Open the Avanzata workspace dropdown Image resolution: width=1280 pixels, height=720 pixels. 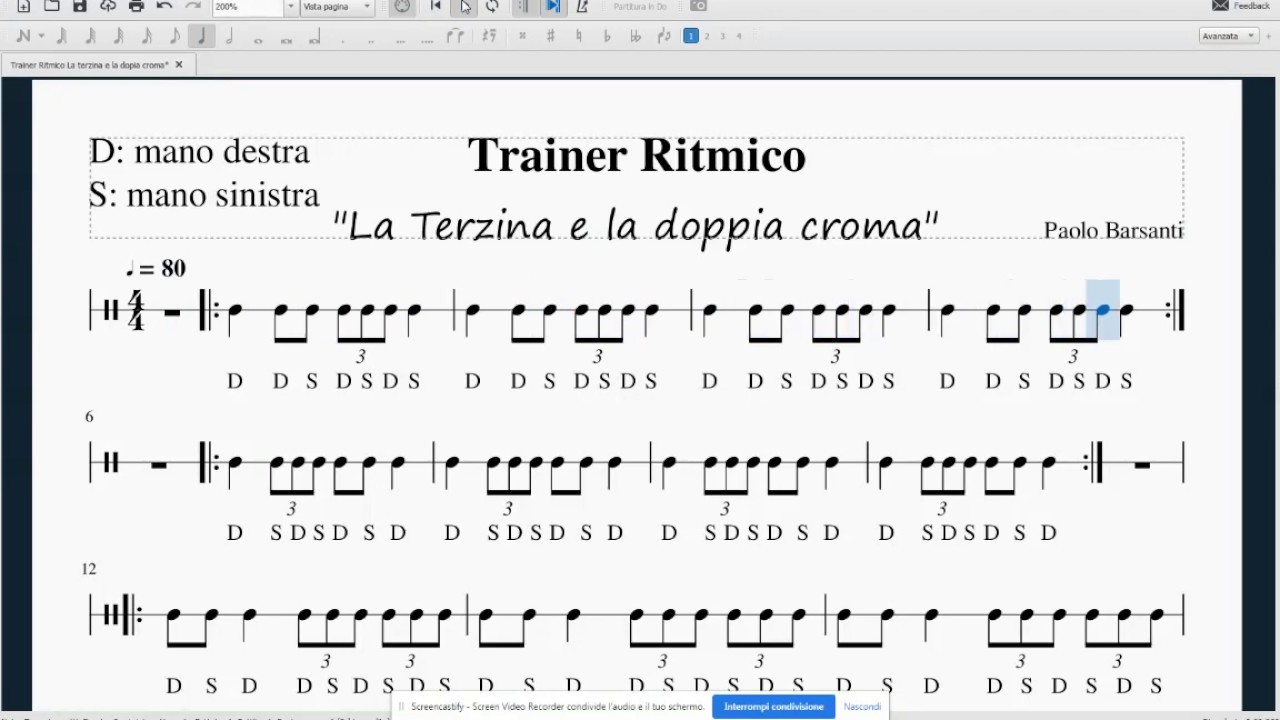click(1228, 36)
